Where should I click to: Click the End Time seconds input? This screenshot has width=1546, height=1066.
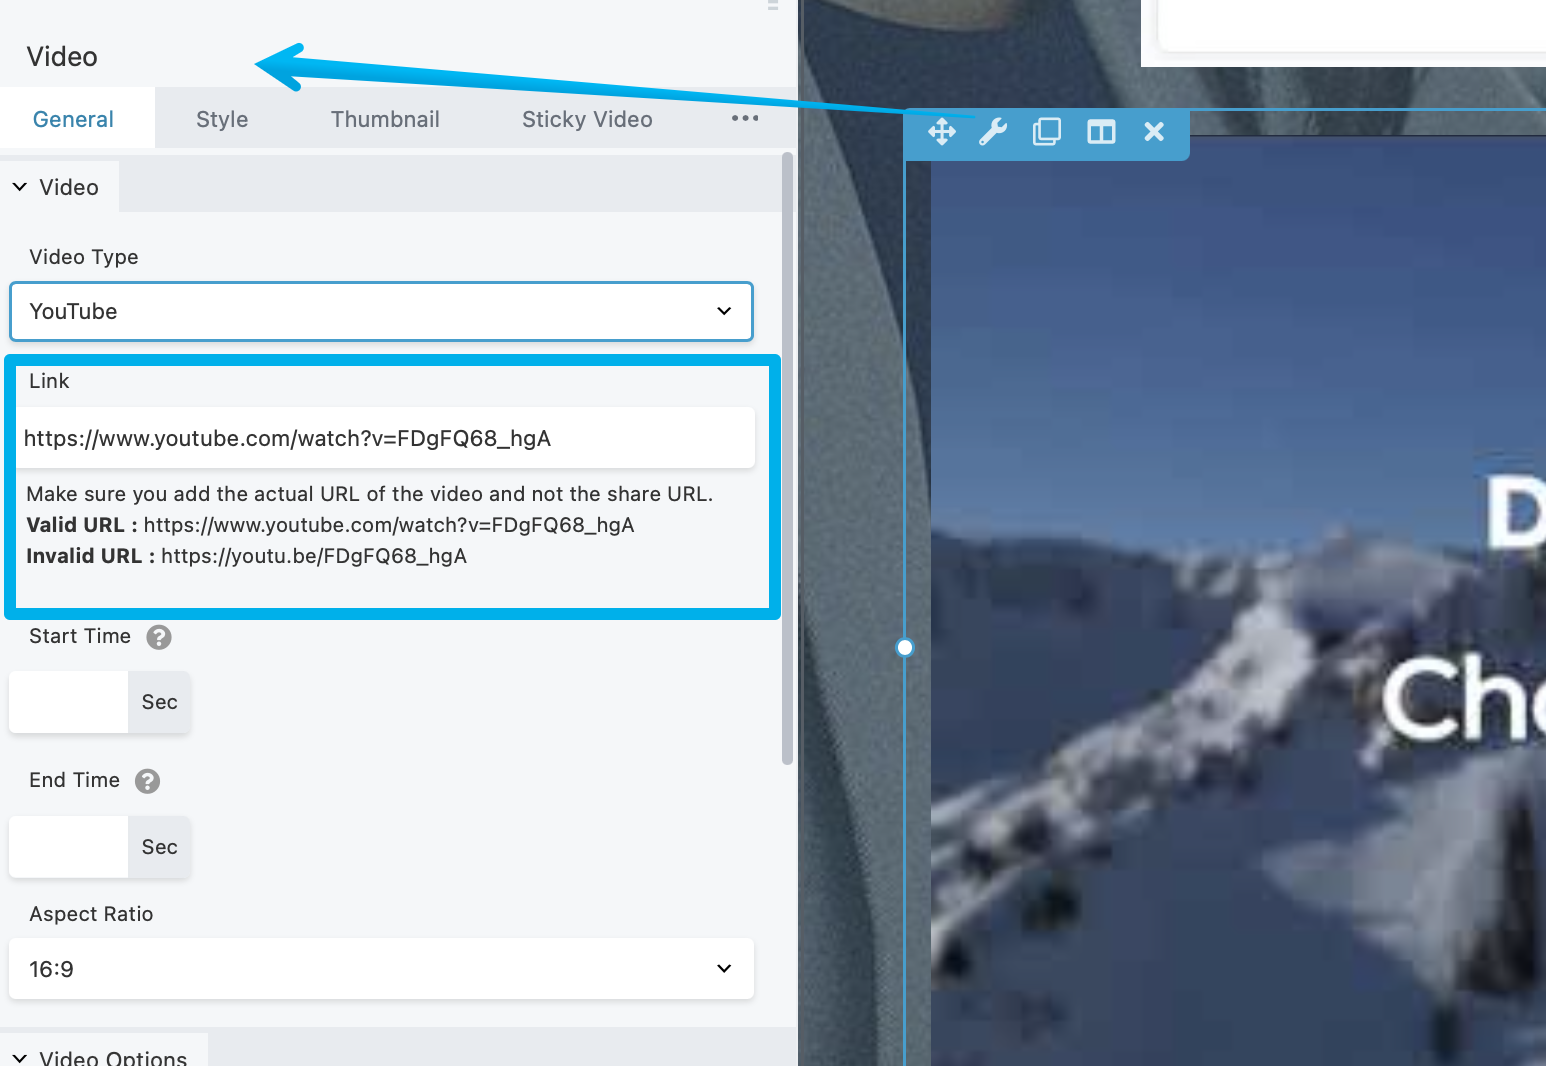coord(67,847)
